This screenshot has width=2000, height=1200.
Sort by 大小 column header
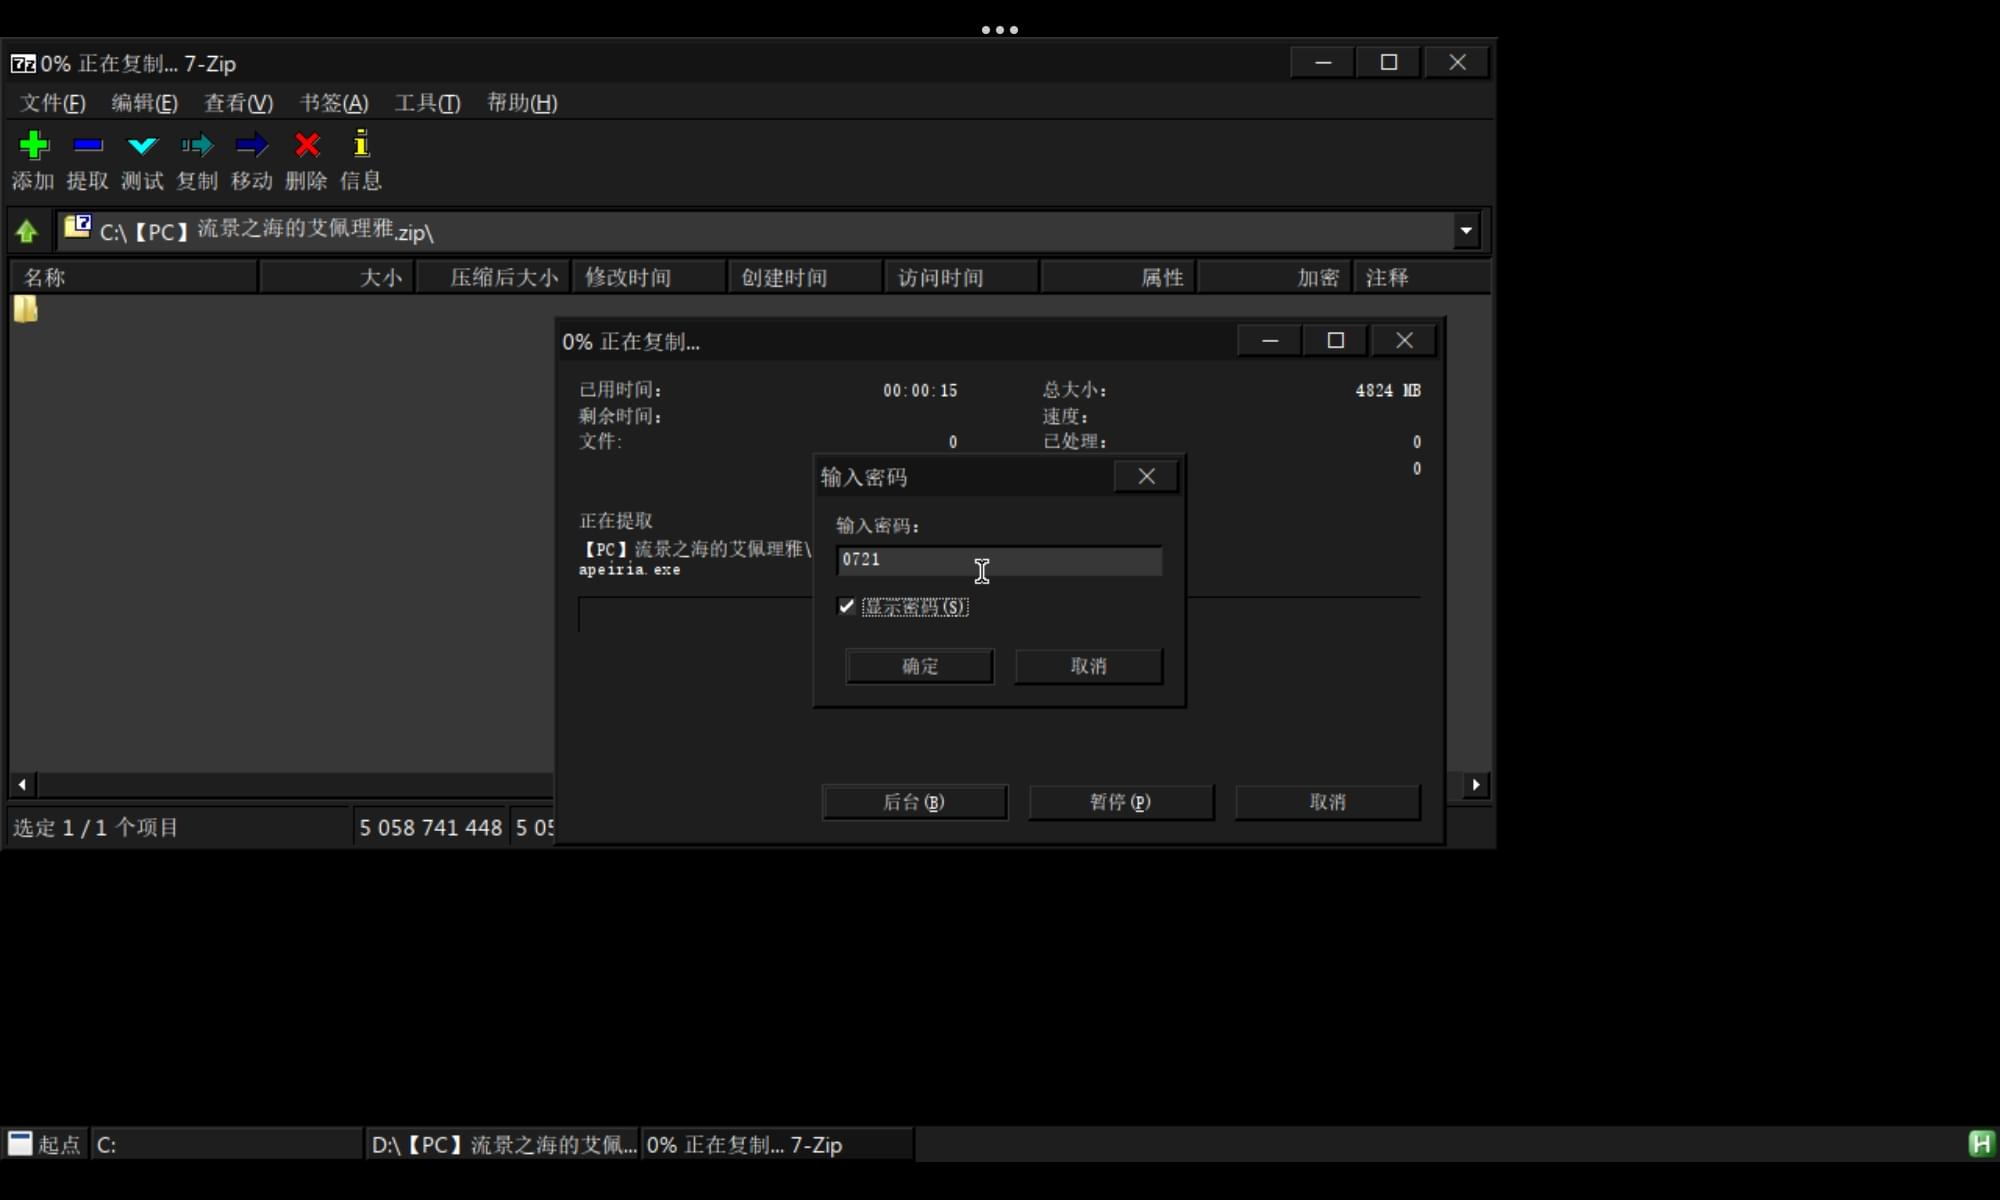click(337, 277)
